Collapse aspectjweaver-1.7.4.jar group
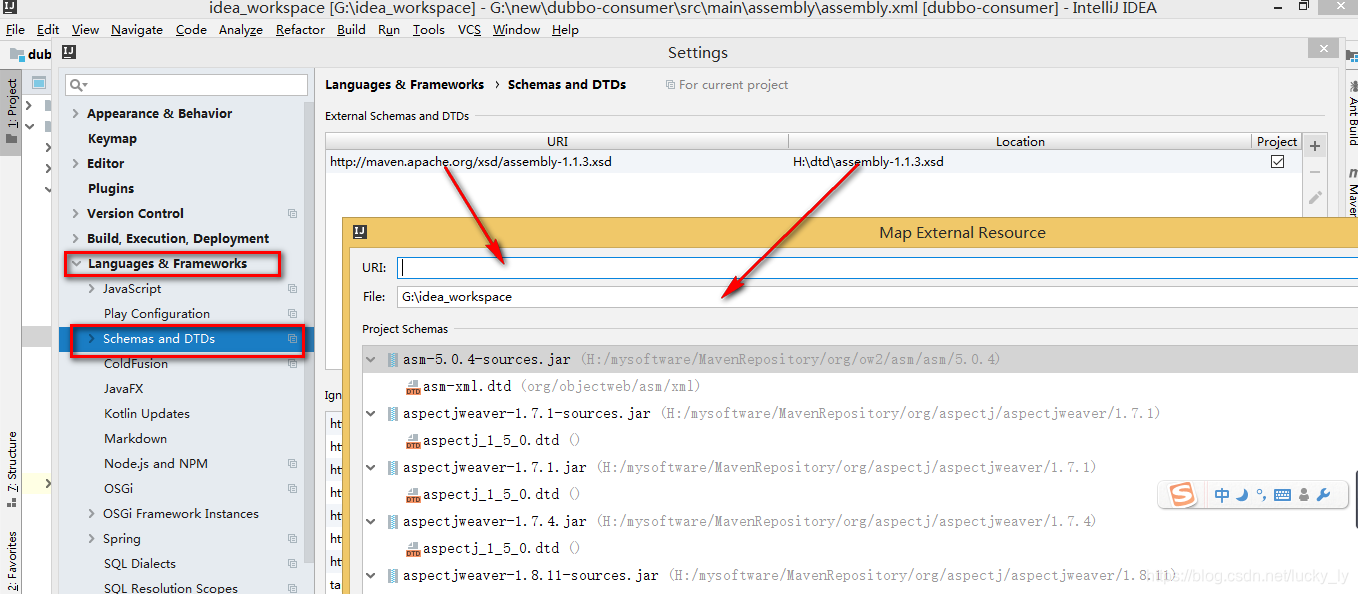Viewport: 1358px width, 594px height. click(372, 522)
